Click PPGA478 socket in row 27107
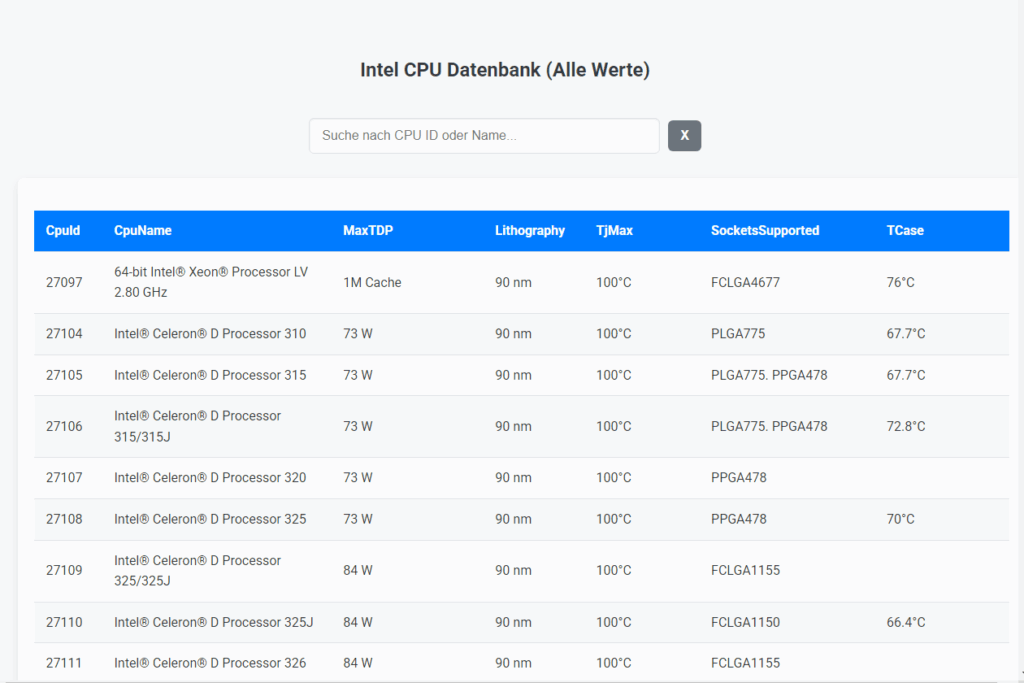This screenshot has width=1024, height=683. click(x=739, y=478)
